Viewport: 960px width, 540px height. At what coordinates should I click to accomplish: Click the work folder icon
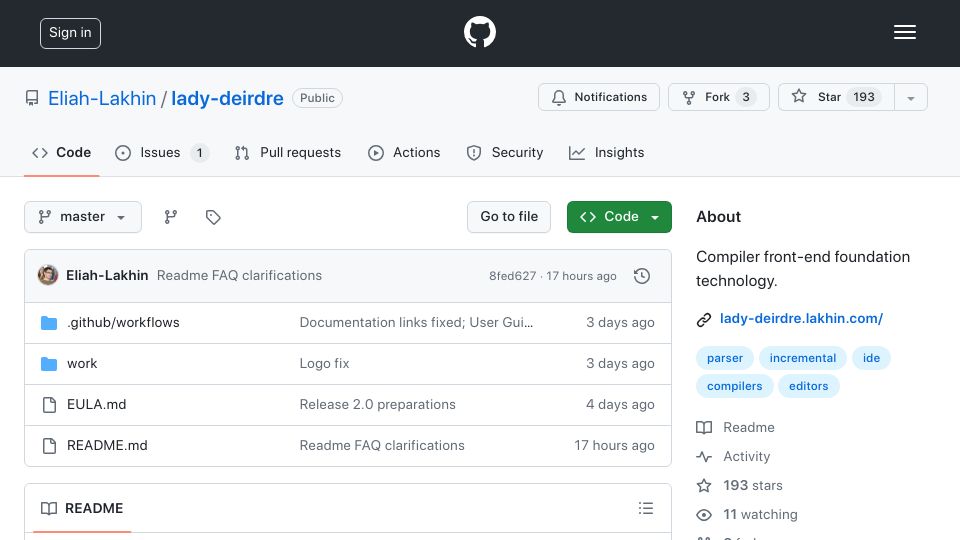(49, 364)
